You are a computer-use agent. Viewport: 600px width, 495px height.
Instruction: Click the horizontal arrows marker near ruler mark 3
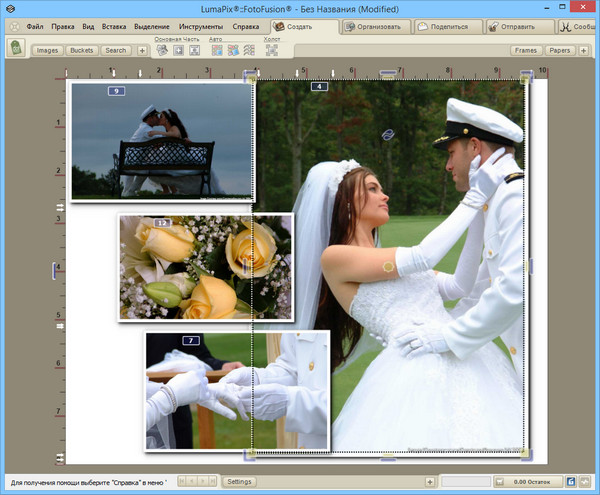(60, 207)
